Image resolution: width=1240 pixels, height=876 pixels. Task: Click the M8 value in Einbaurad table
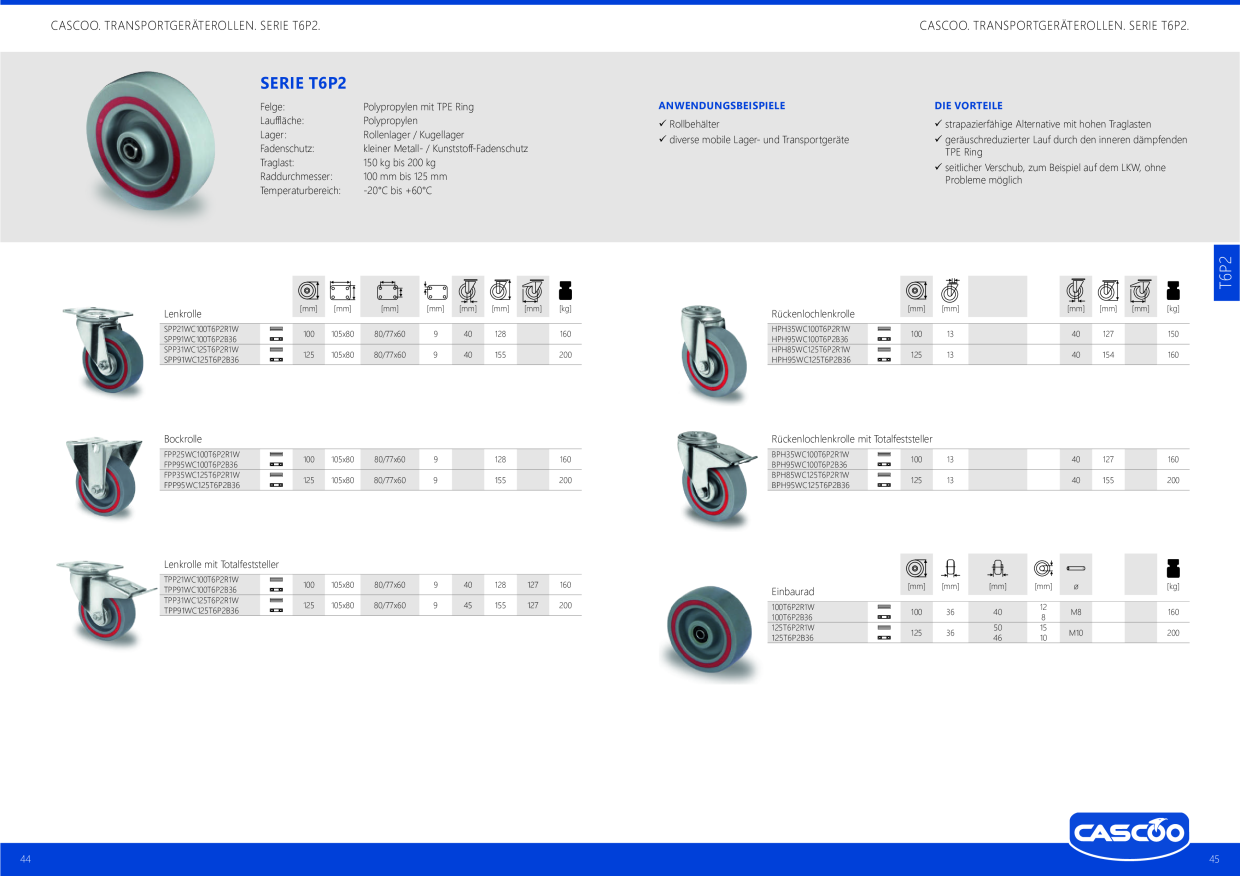pyautogui.click(x=1076, y=612)
